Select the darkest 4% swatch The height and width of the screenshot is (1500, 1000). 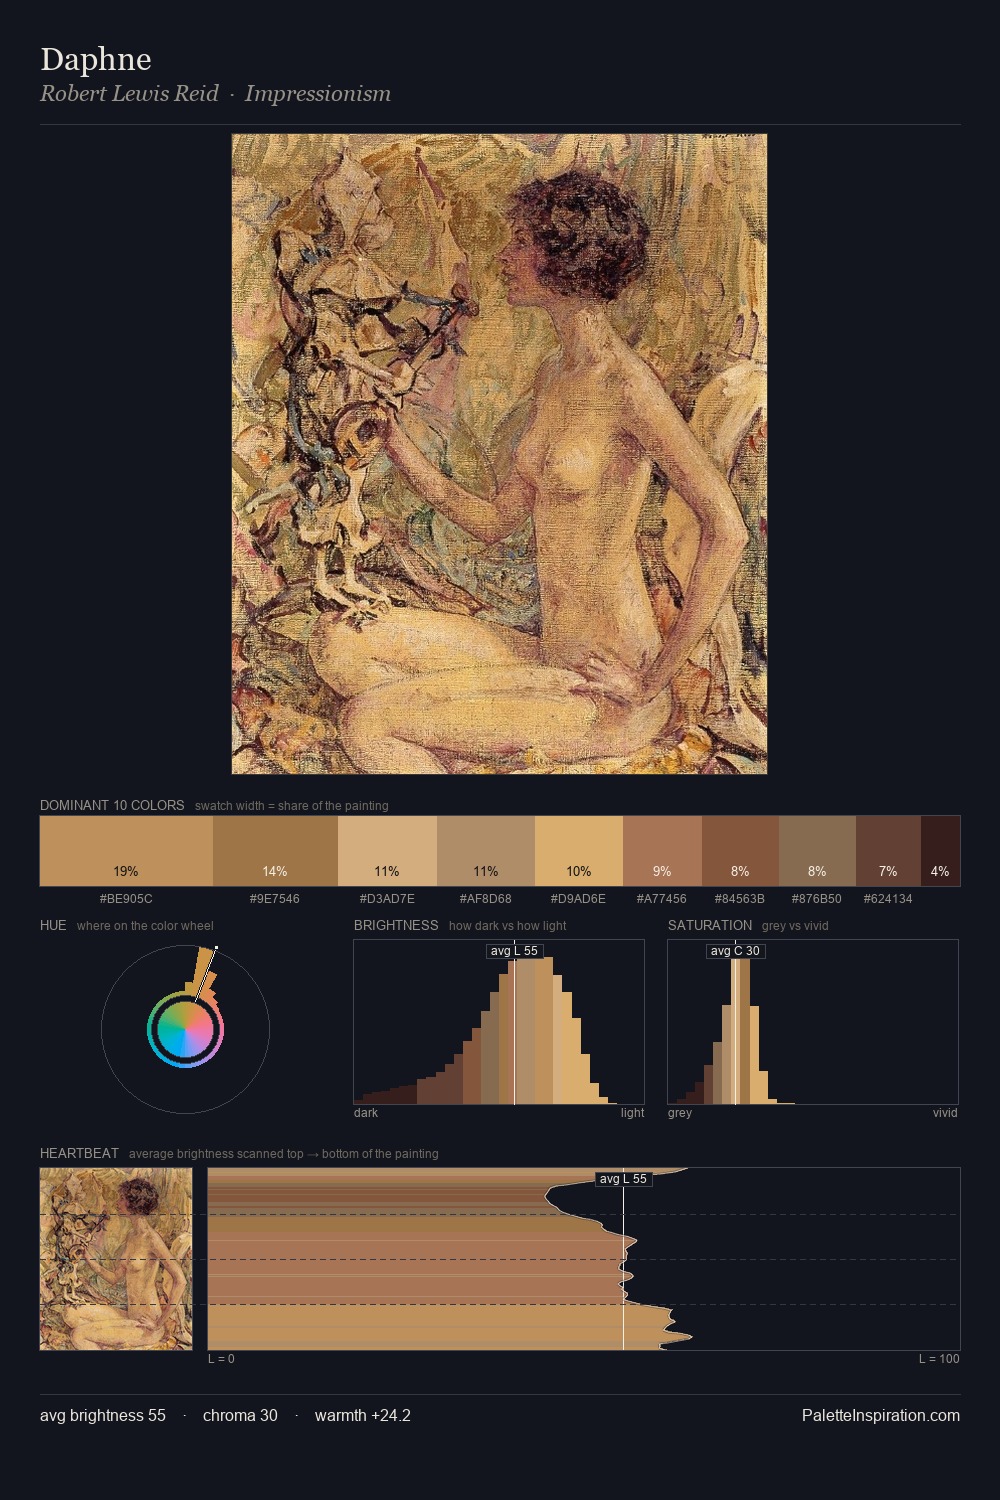click(940, 851)
